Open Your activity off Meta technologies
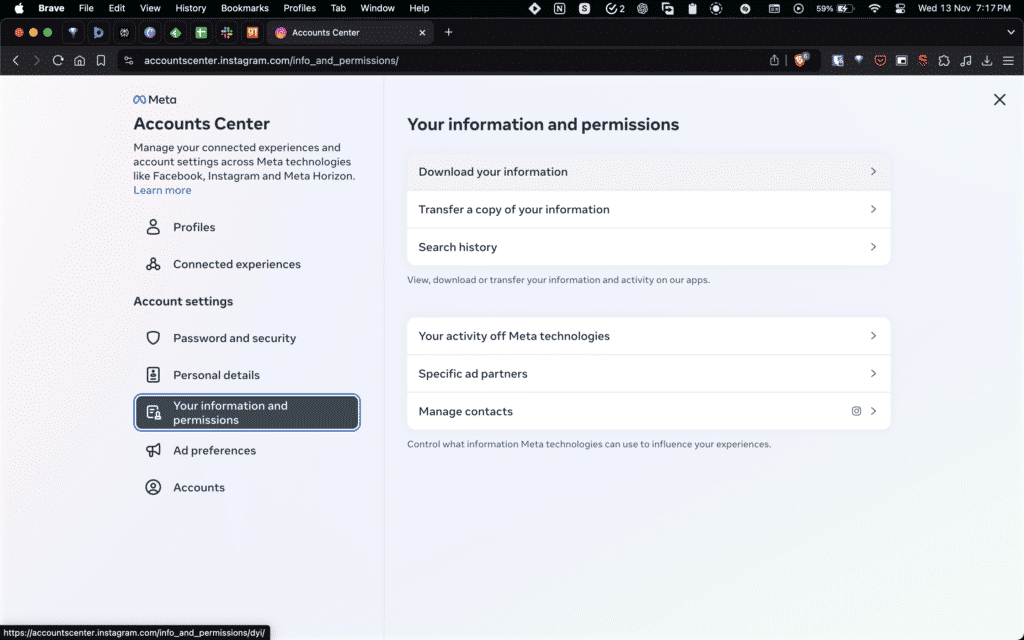This screenshot has width=1024, height=640. click(648, 336)
